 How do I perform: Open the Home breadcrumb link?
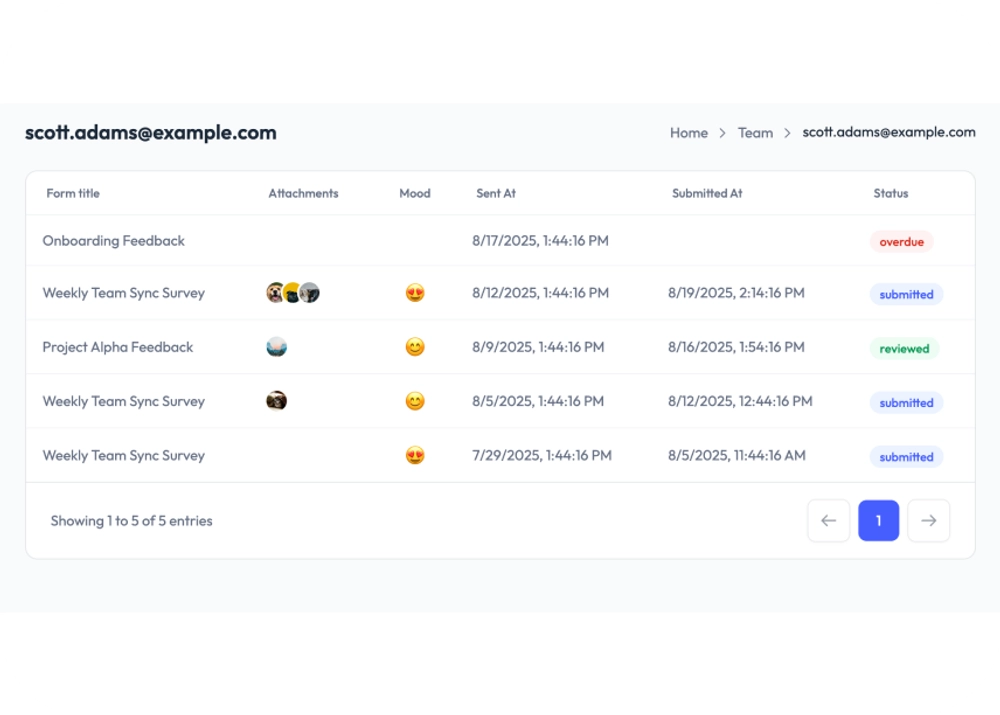[x=689, y=133]
